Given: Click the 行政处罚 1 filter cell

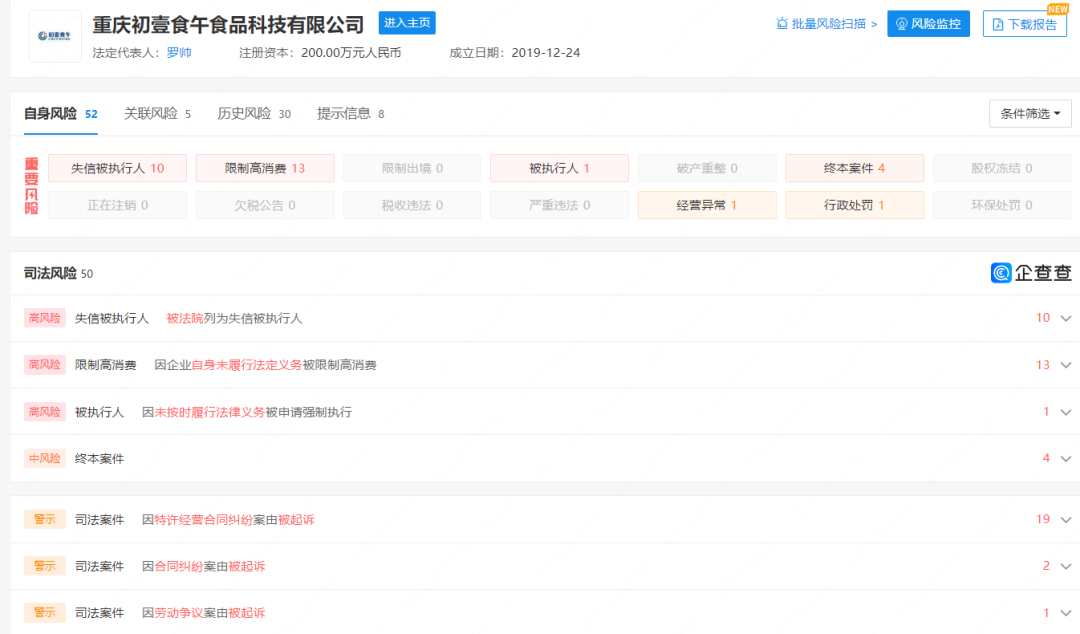Looking at the screenshot, I should pyautogui.click(x=854, y=204).
